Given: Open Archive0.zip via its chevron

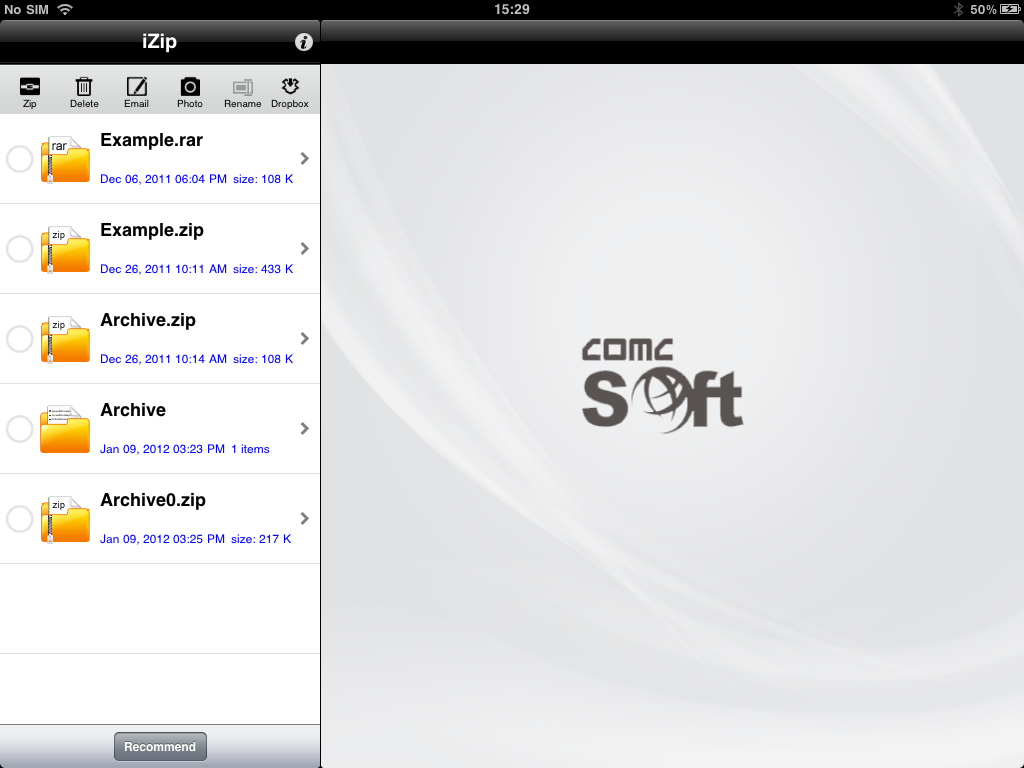Looking at the screenshot, I should click(x=304, y=519).
